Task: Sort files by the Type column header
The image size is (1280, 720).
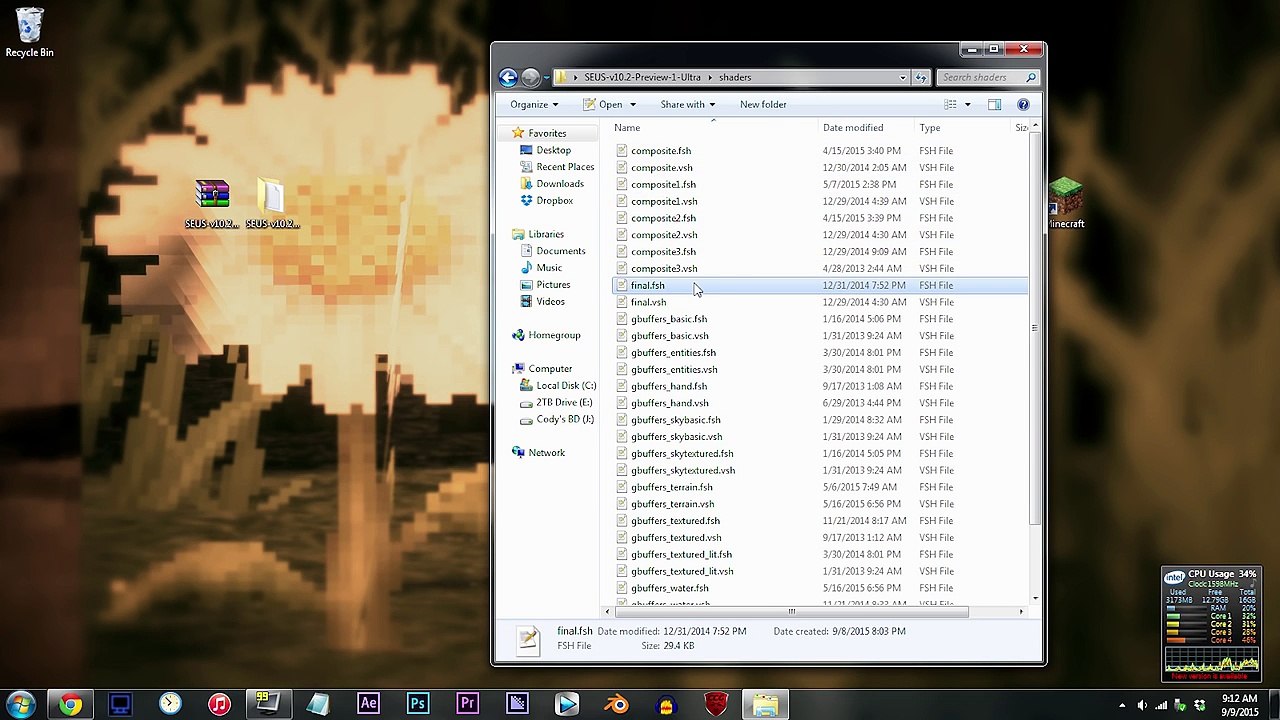Action: [x=930, y=127]
